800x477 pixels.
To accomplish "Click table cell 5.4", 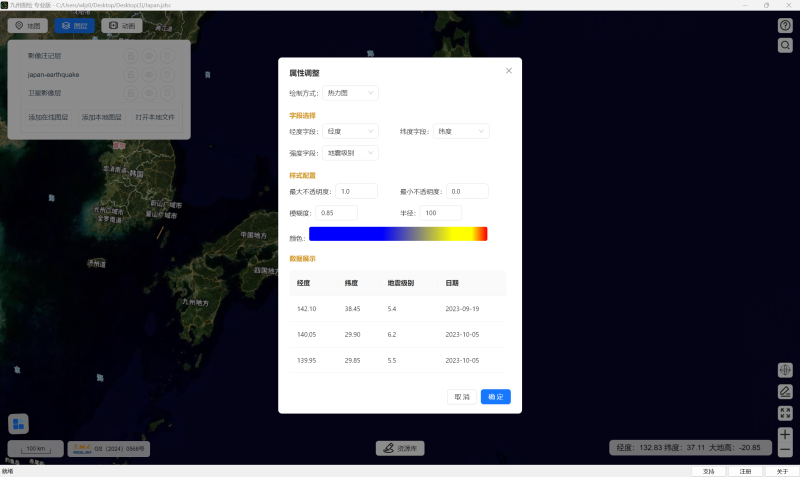I will point(392,309).
